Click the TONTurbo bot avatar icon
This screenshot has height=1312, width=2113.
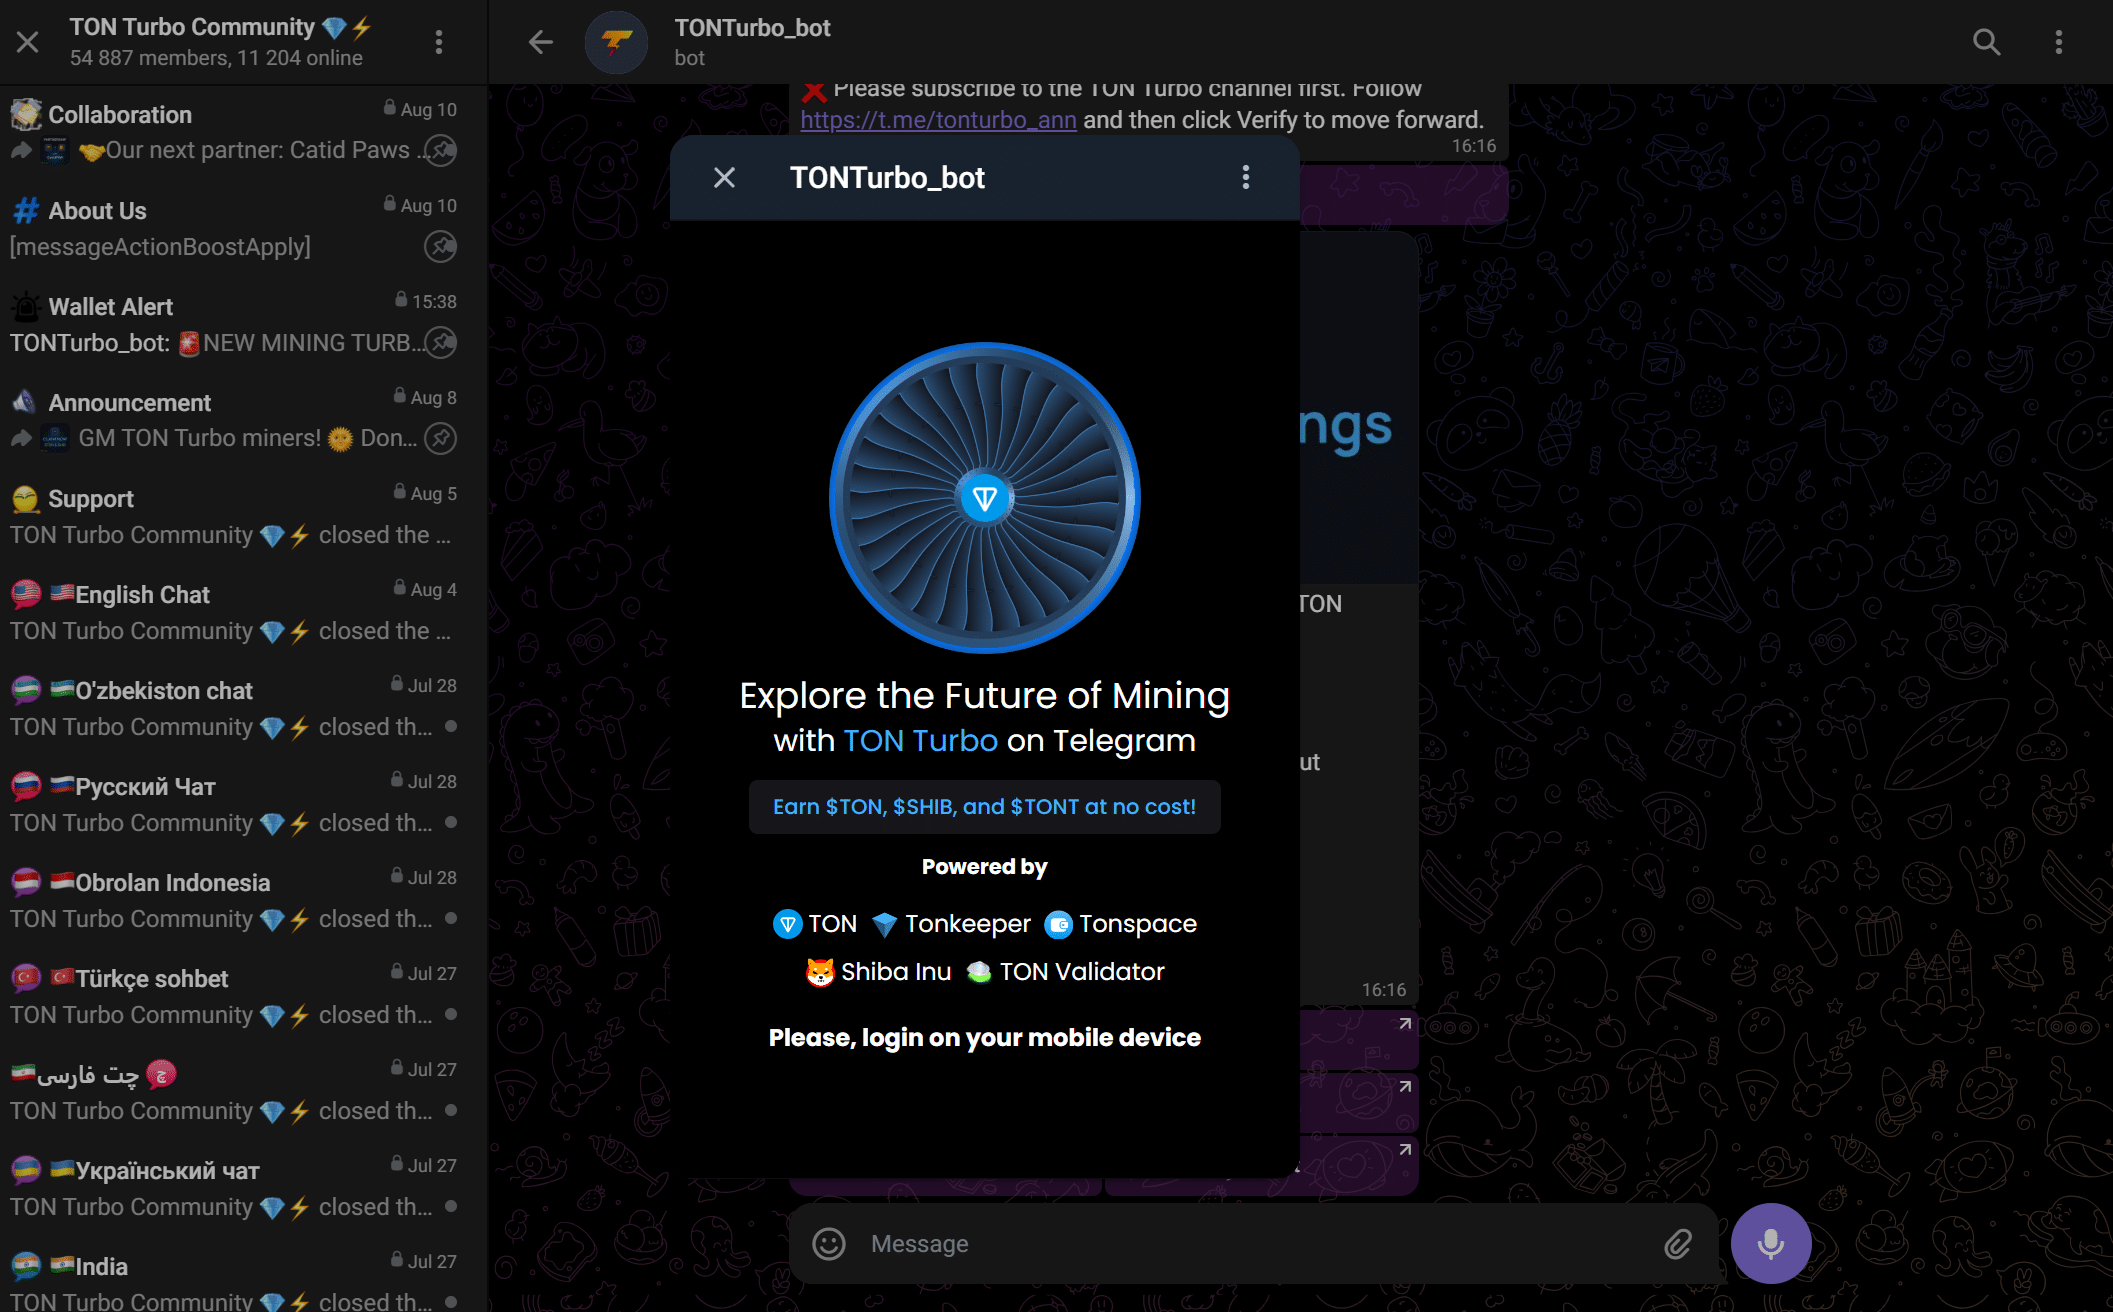617,41
